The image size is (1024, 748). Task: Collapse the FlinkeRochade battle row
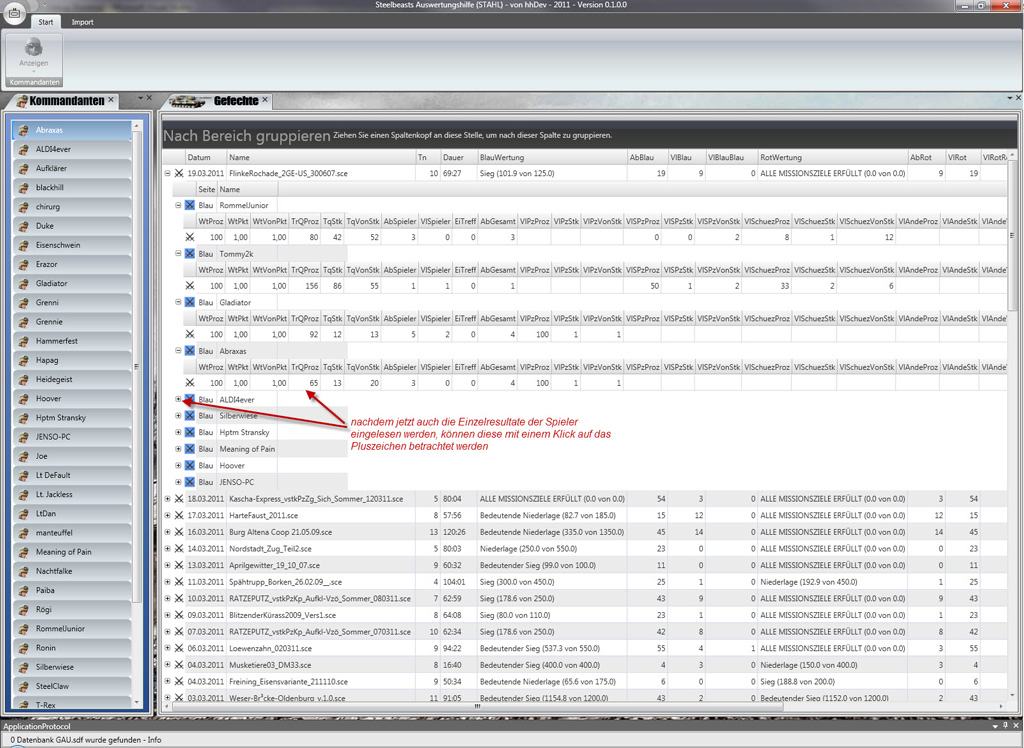point(167,173)
